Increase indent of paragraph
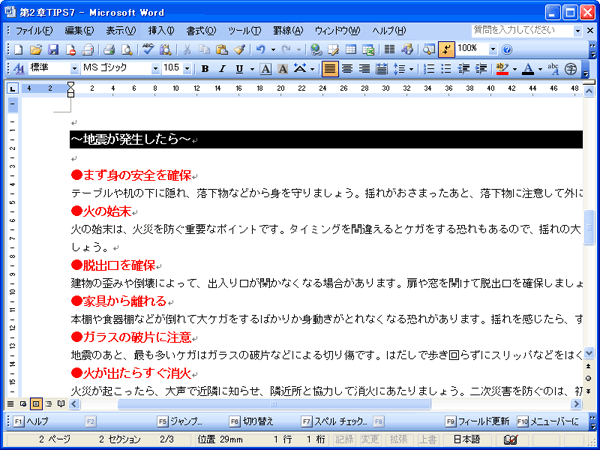The image size is (600, 450). tap(481, 69)
